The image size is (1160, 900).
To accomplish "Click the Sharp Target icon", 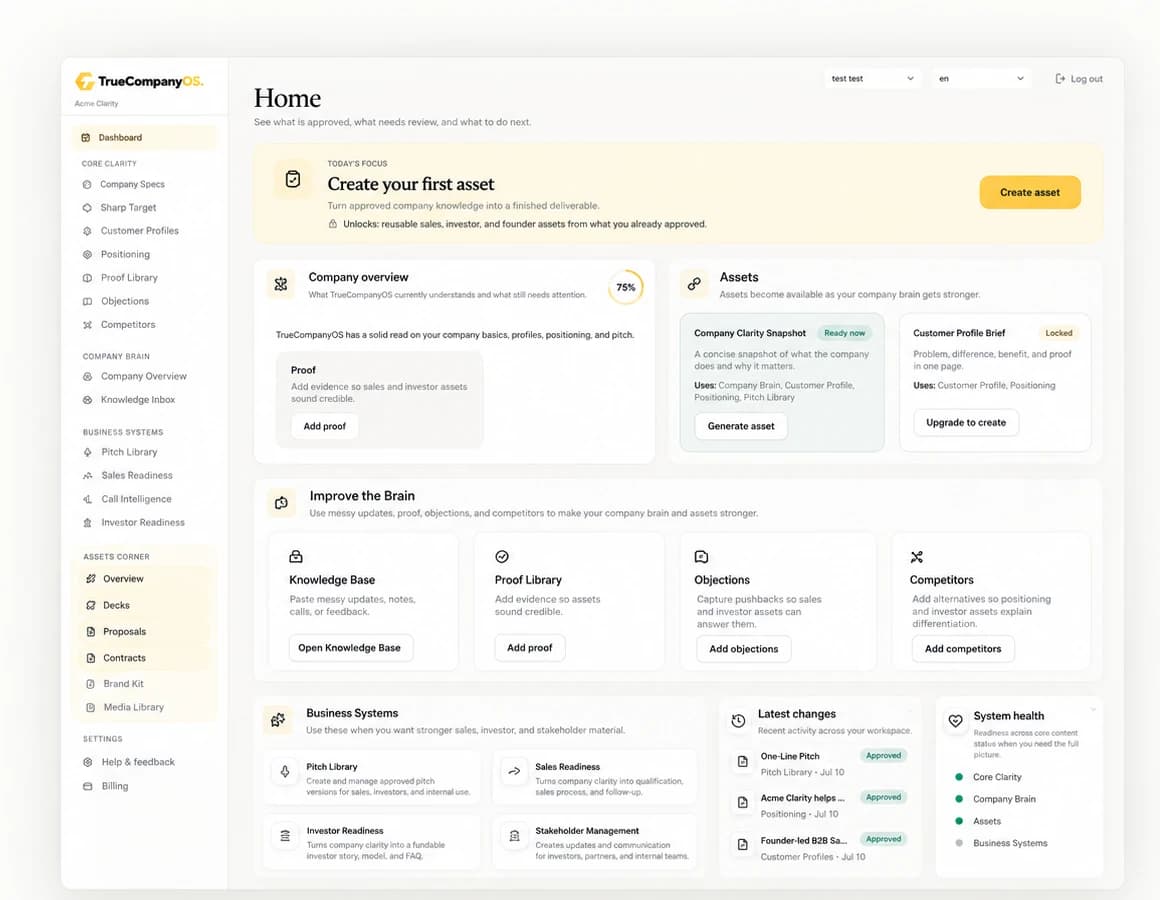I will [x=87, y=208].
